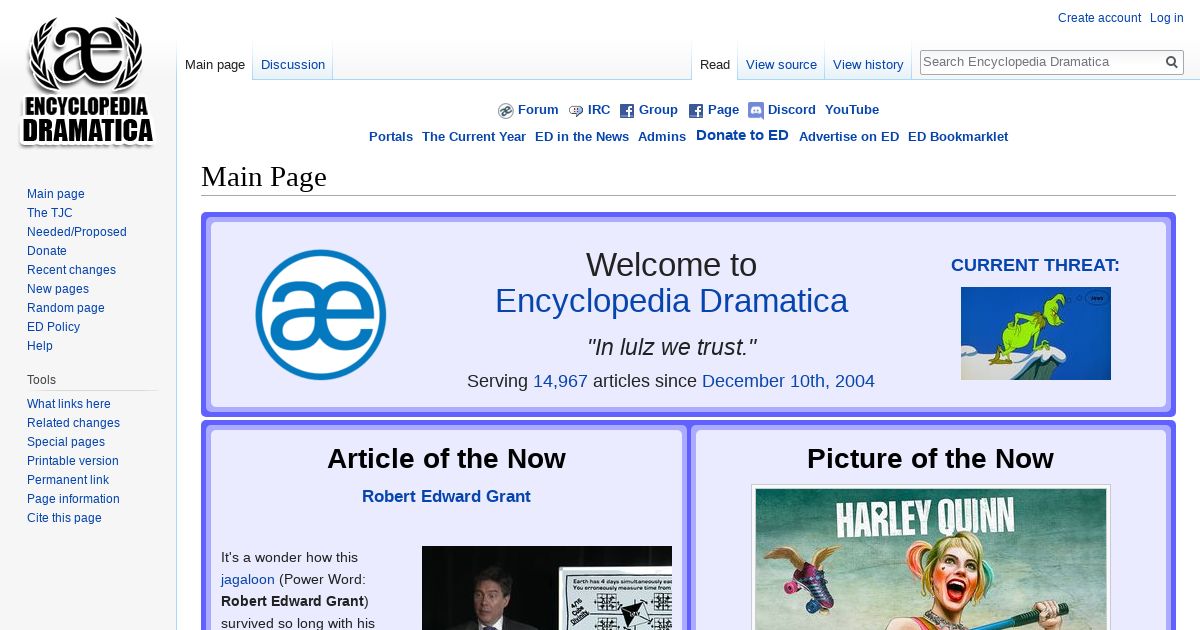The image size is (1200, 630).
Task: Click the Encyclopedia Dramatica welcome title link
Action: coord(671,301)
